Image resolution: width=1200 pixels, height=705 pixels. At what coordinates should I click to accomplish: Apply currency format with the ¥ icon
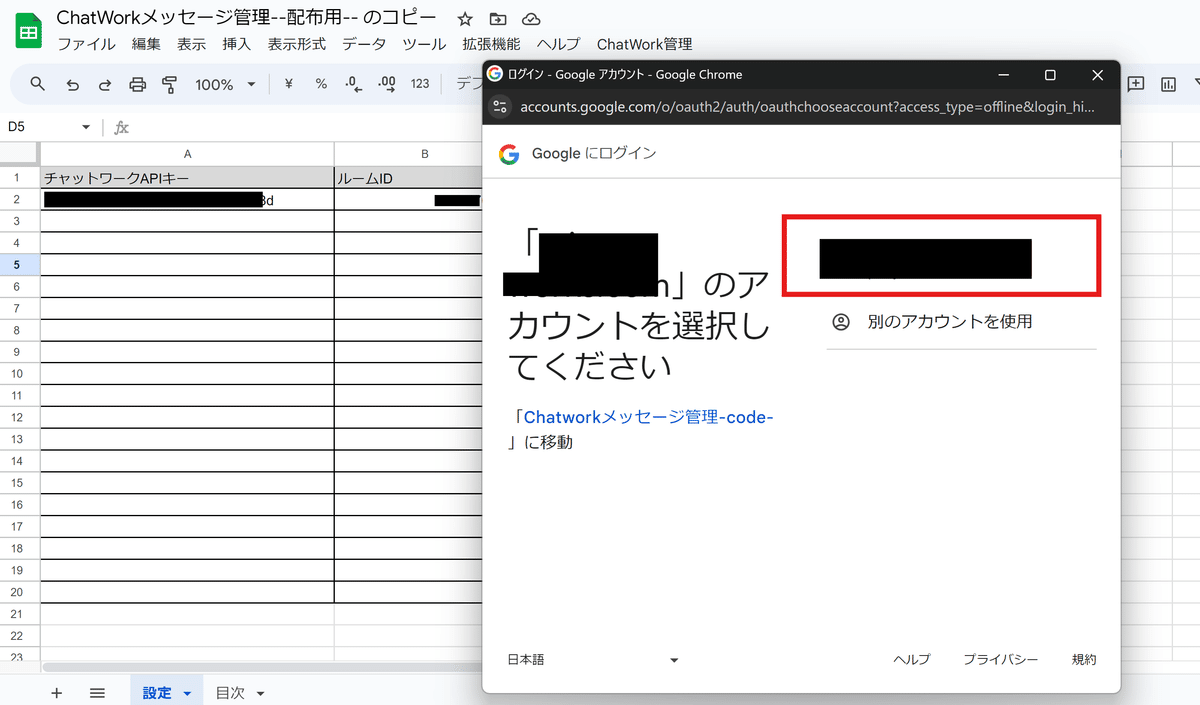pos(288,84)
